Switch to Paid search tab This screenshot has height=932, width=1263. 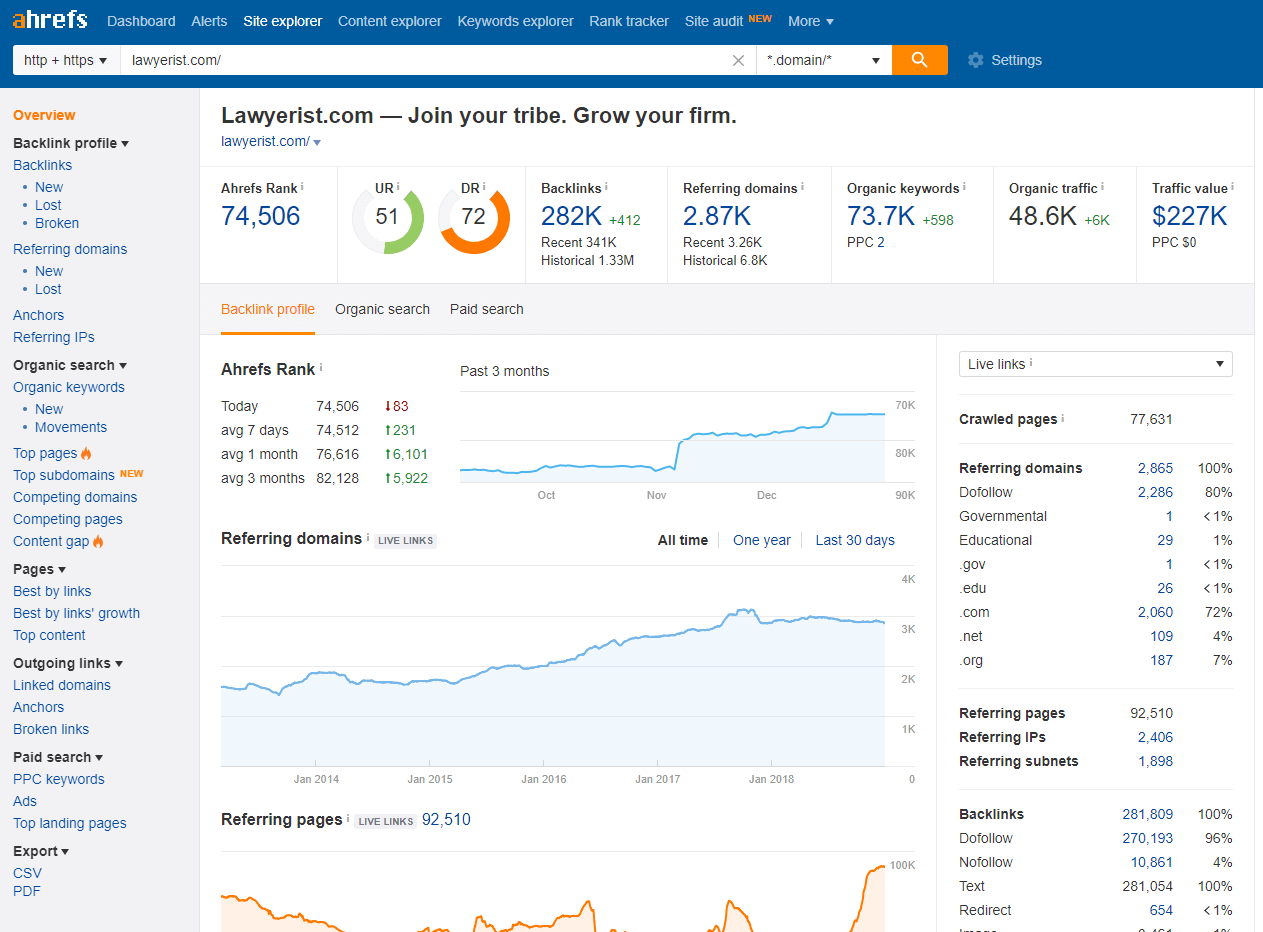(487, 309)
